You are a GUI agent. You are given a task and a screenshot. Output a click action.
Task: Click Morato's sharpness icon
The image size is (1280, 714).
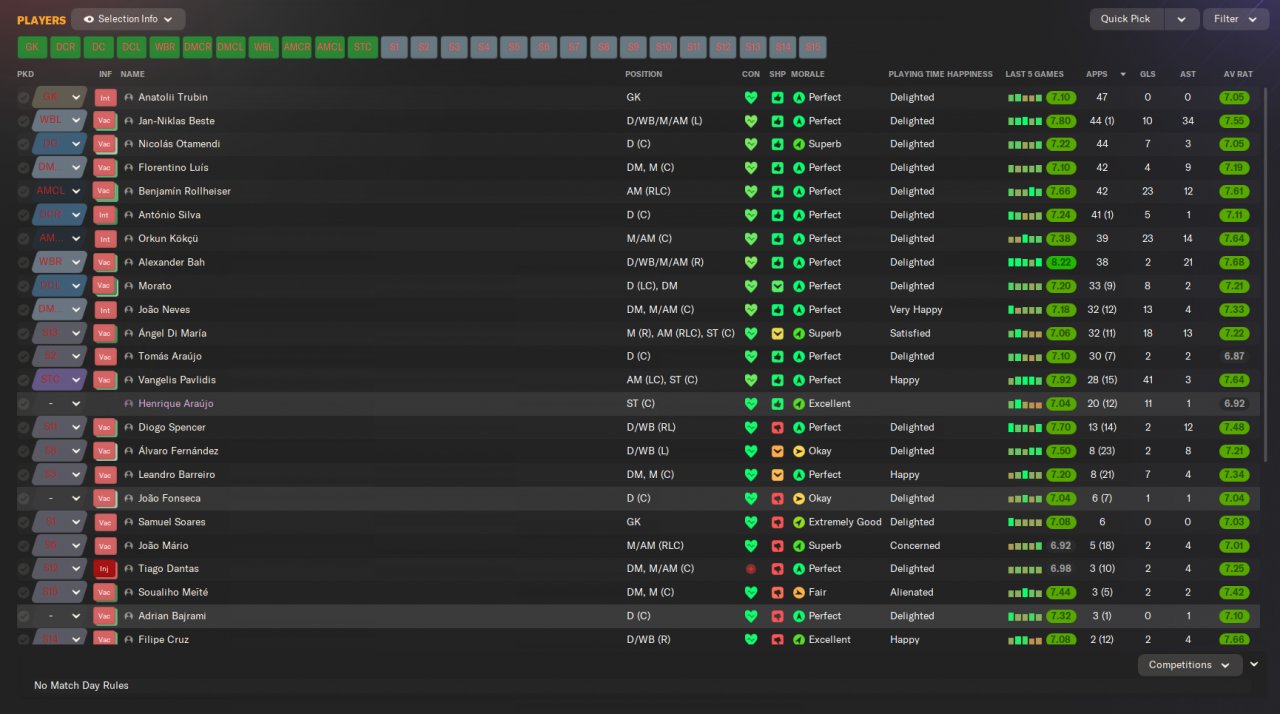[x=777, y=286]
